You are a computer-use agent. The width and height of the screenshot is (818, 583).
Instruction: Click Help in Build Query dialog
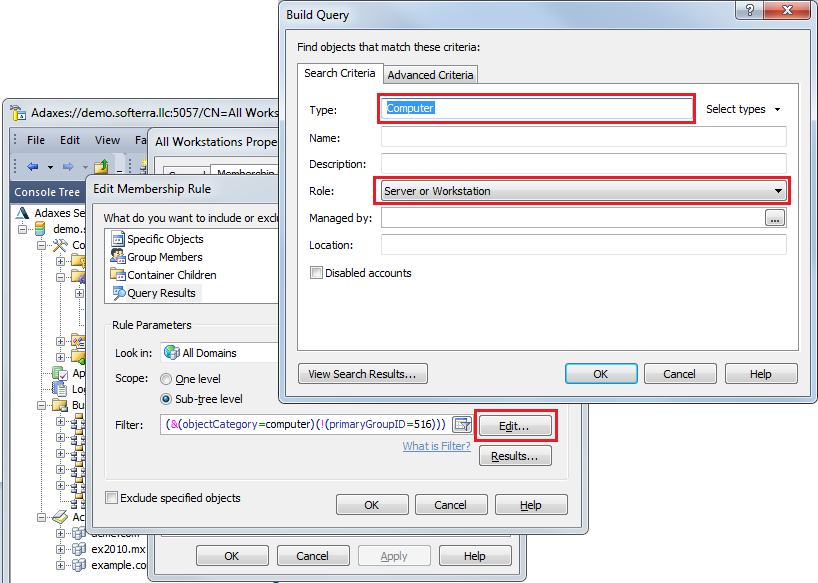point(761,374)
